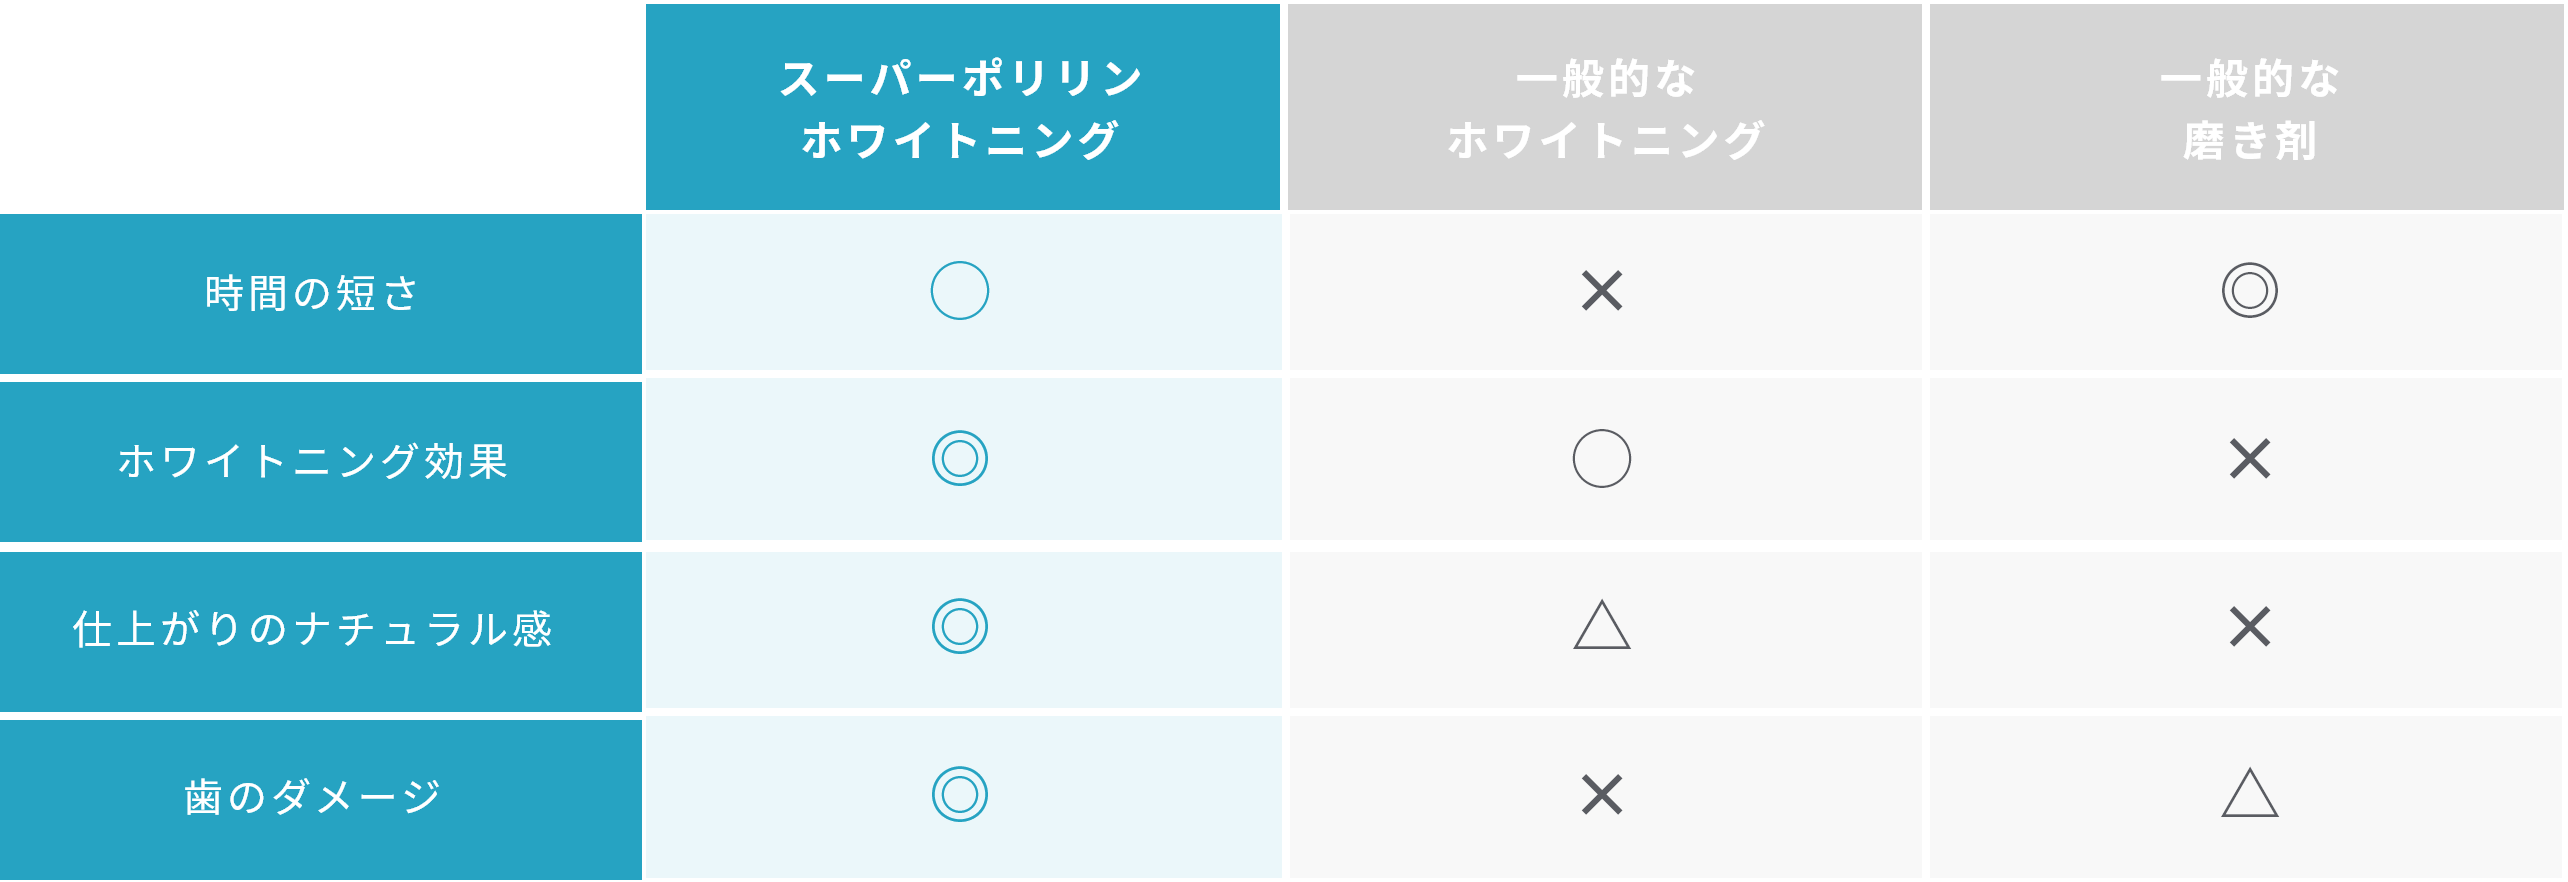Click the triangle in 仕上がりのナチュラル感 row
2568x882 pixels.
1602,625
